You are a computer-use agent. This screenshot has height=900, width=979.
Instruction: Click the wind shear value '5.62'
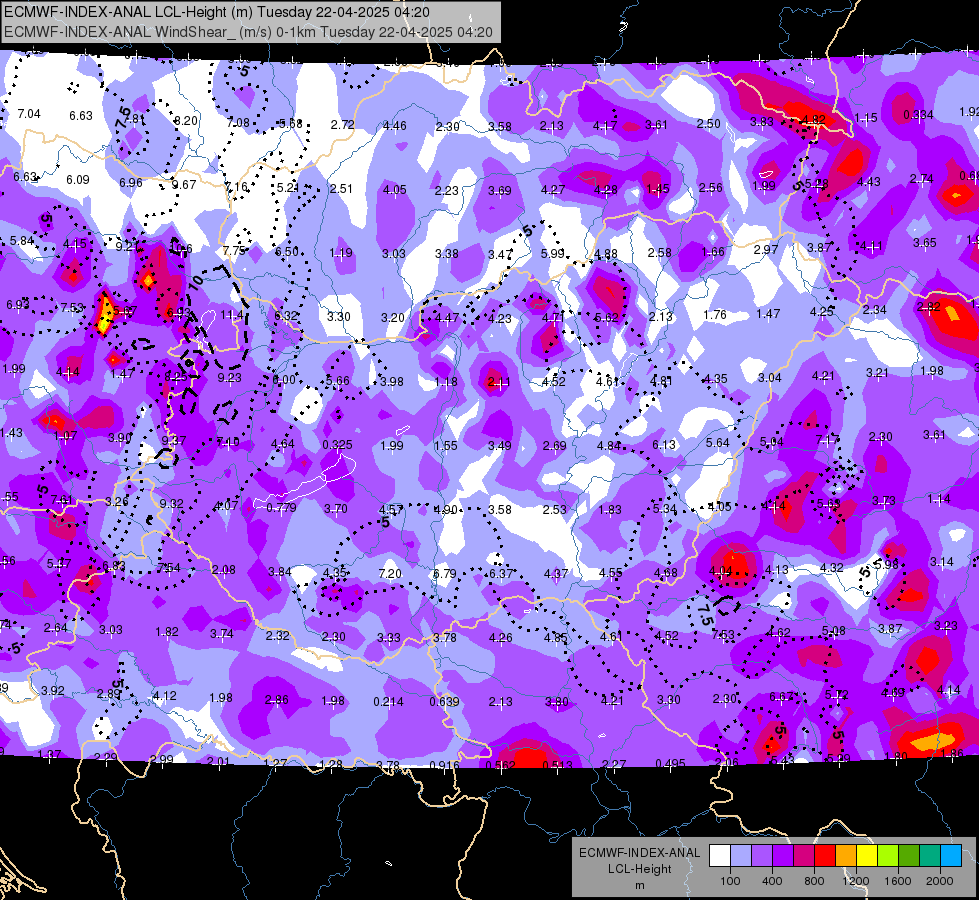click(606, 318)
